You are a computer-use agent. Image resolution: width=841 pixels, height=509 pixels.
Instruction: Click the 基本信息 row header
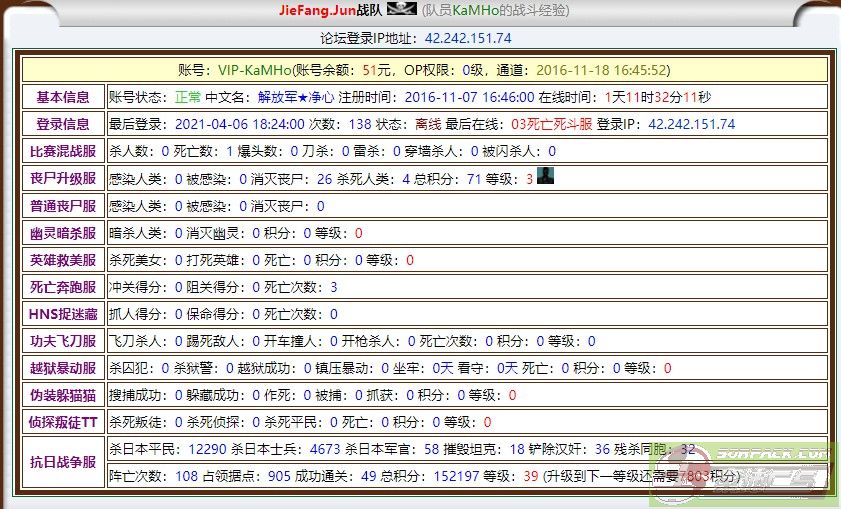point(63,98)
